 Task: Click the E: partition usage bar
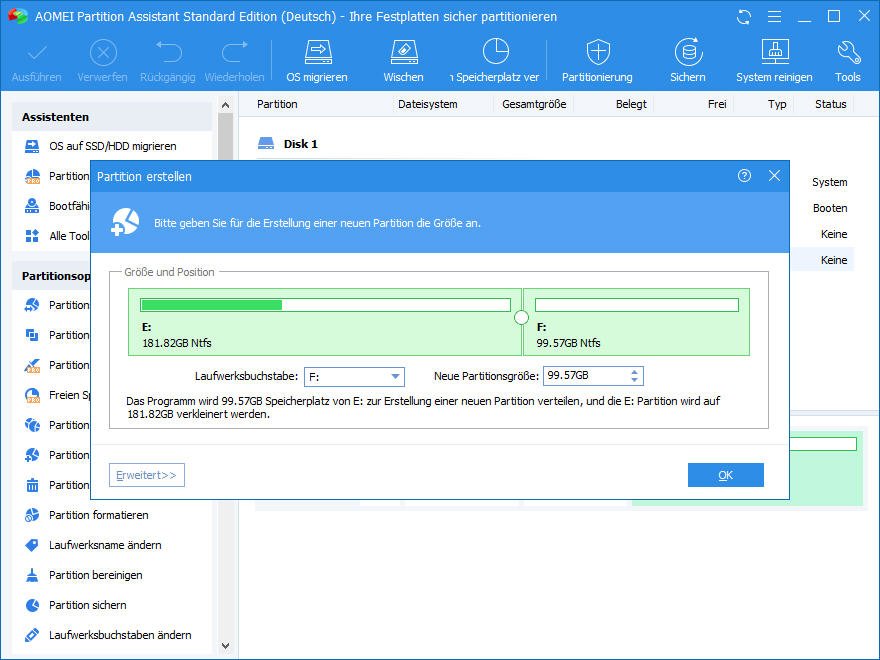pyautogui.click(x=325, y=305)
